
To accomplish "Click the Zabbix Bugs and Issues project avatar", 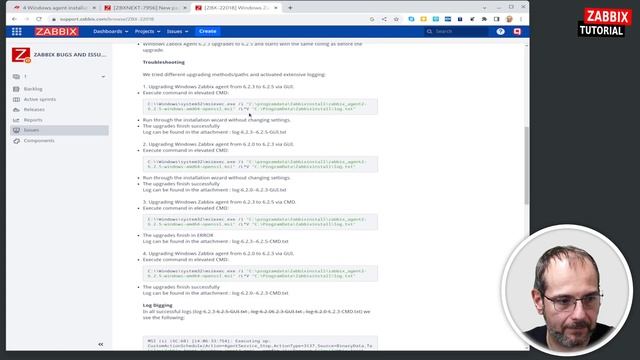I will (21, 55).
